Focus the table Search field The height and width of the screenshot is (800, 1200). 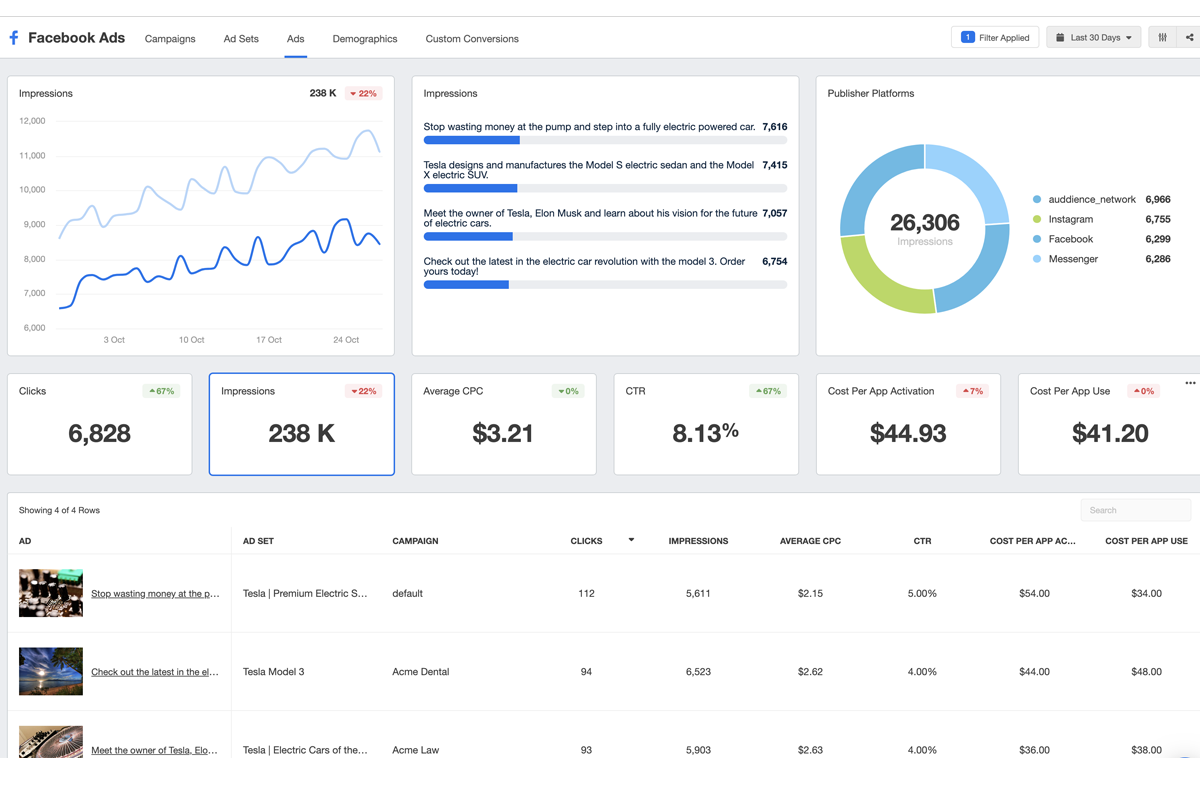pyautogui.click(x=1136, y=510)
